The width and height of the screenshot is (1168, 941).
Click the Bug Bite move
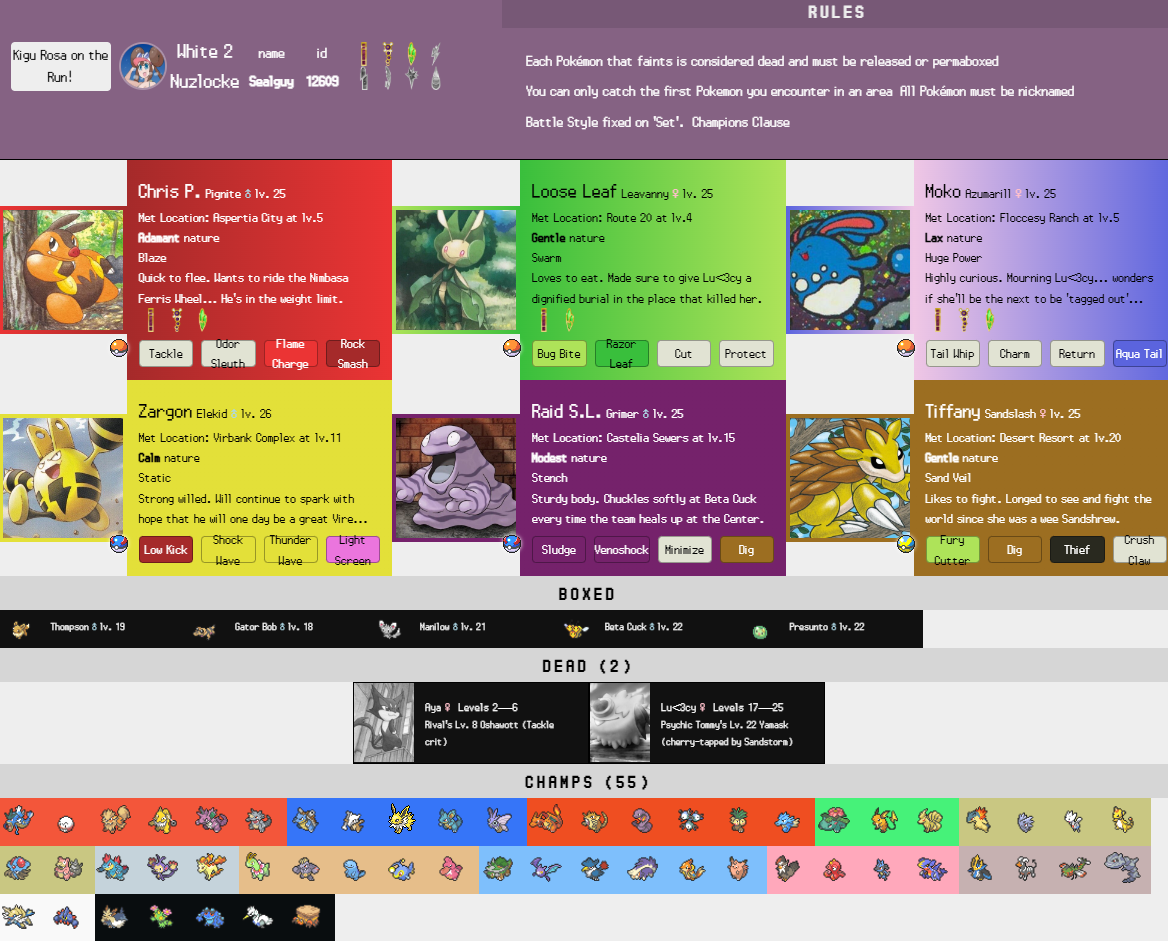click(x=559, y=354)
